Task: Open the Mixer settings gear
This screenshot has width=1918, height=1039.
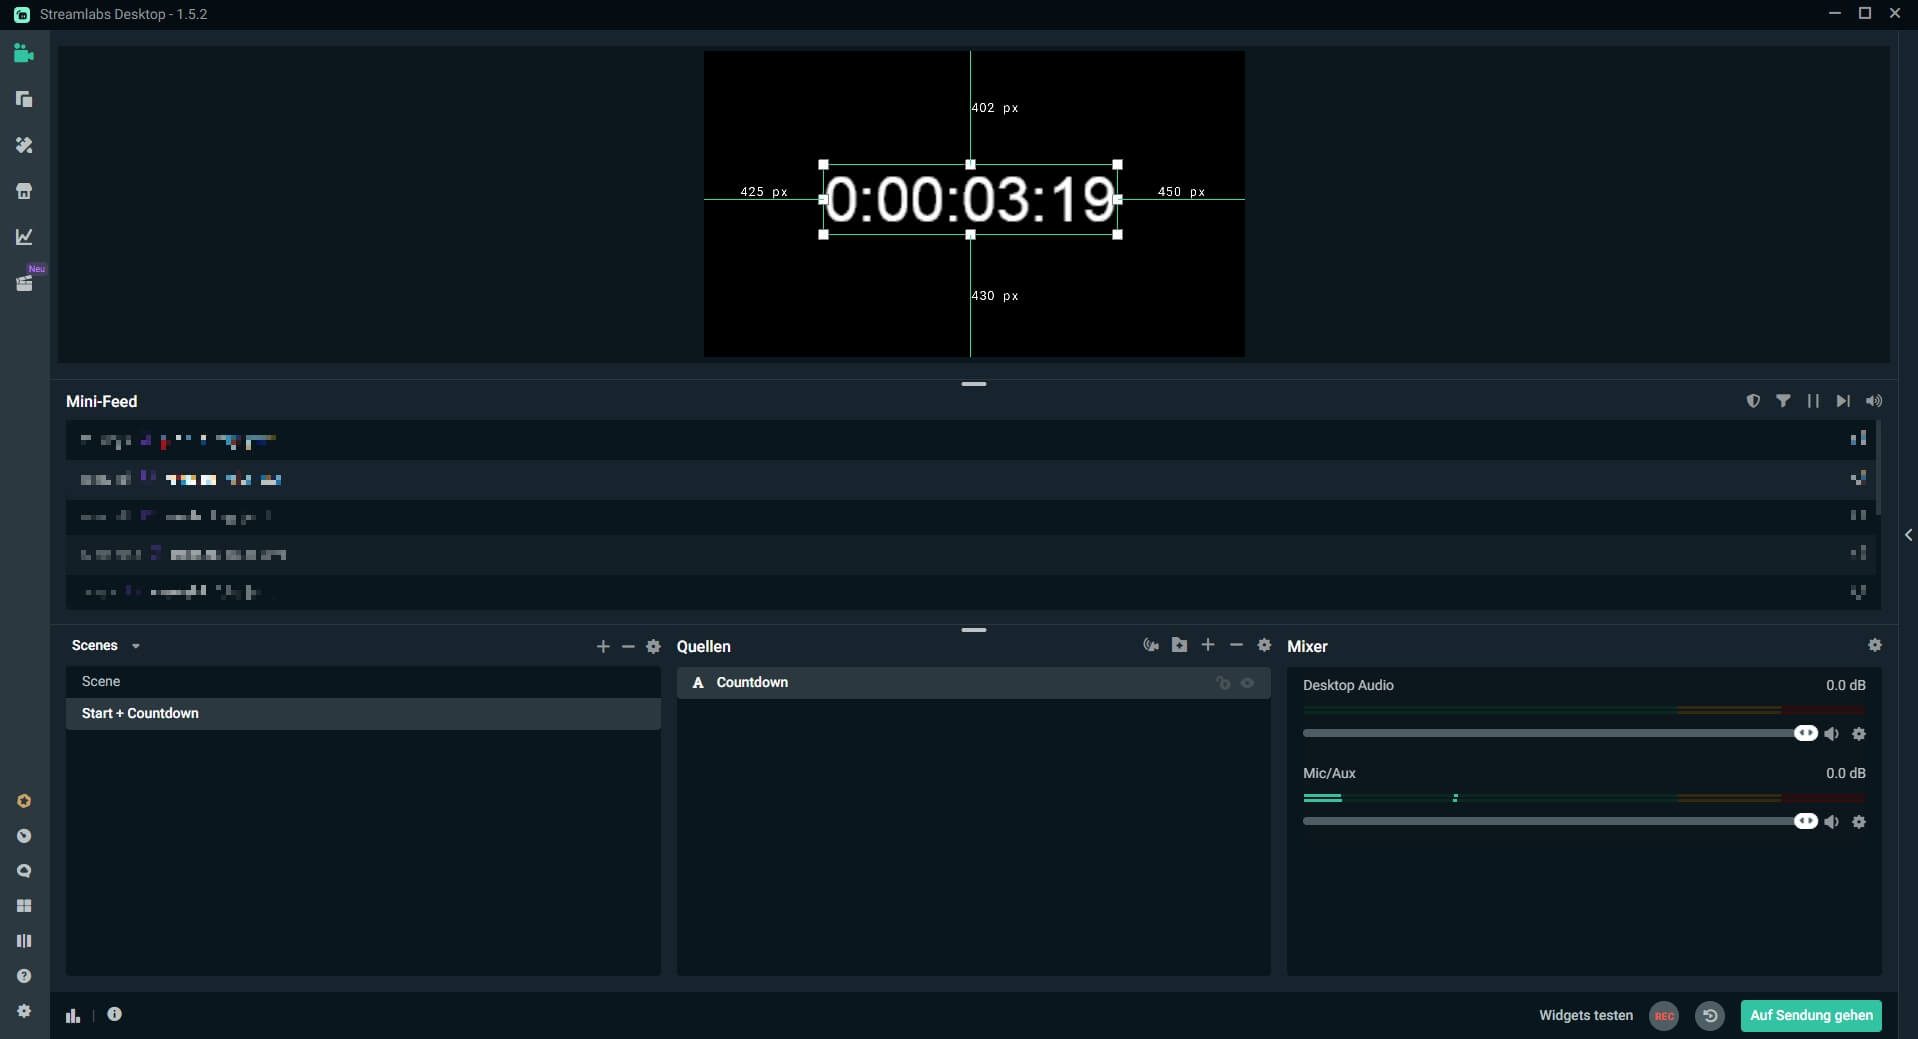Action: (1875, 645)
